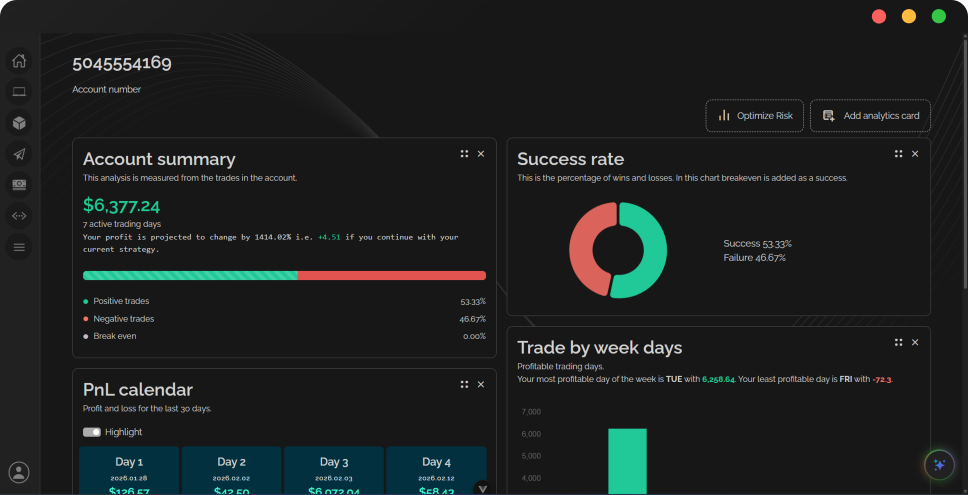Image resolution: width=968 pixels, height=495 pixels.
Task: Expand the PnL calendar down arrow
Action: pos(482,489)
